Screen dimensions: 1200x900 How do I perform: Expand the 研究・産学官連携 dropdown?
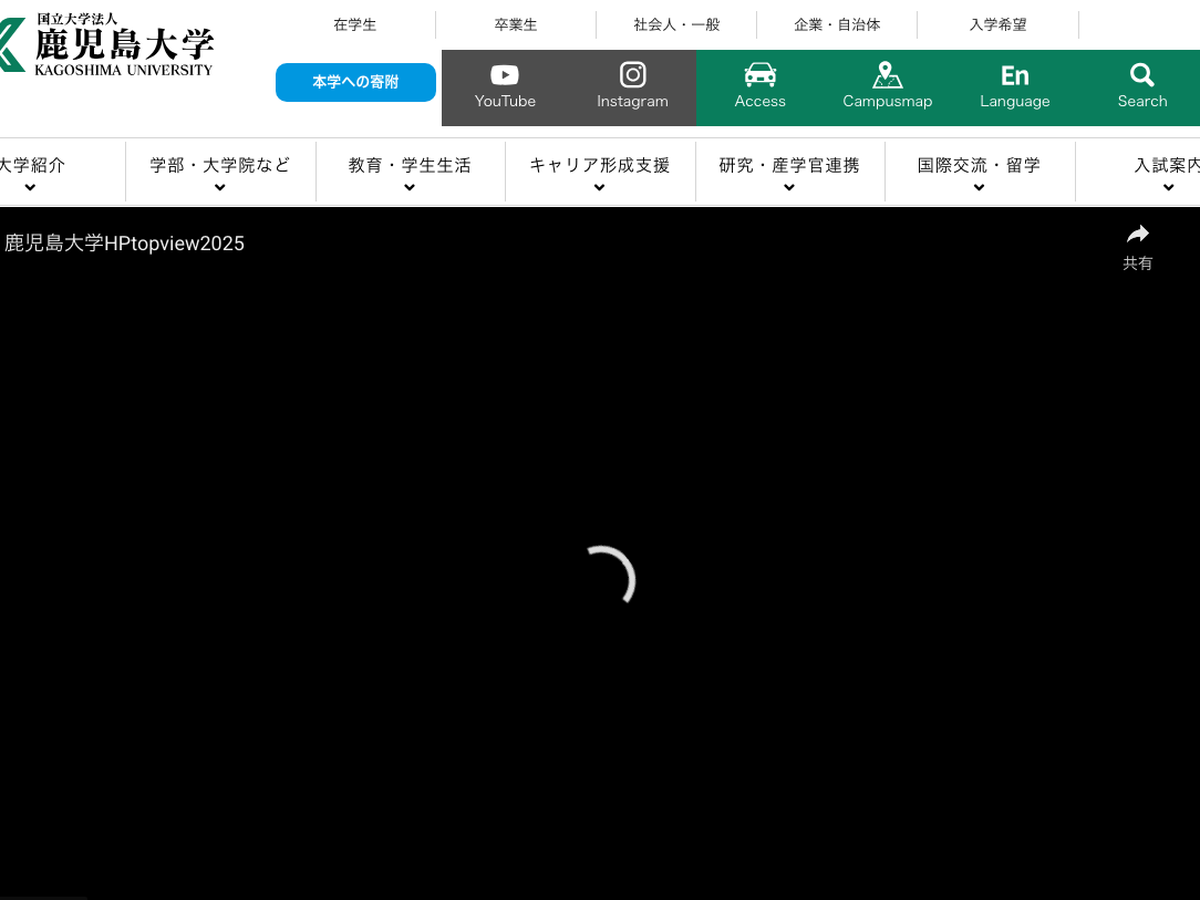pyautogui.click(x=789, y=172)
